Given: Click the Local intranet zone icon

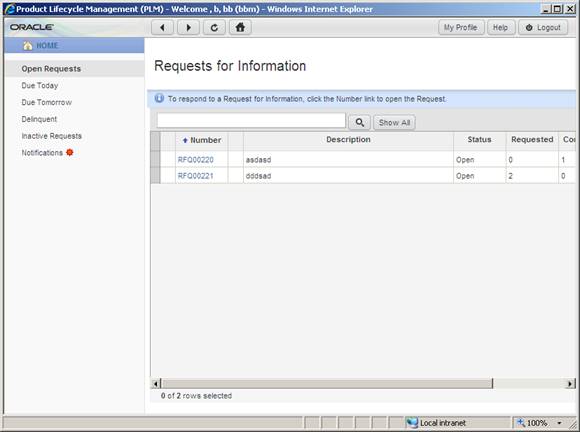Looking at the screenshot, I should 412,422.
